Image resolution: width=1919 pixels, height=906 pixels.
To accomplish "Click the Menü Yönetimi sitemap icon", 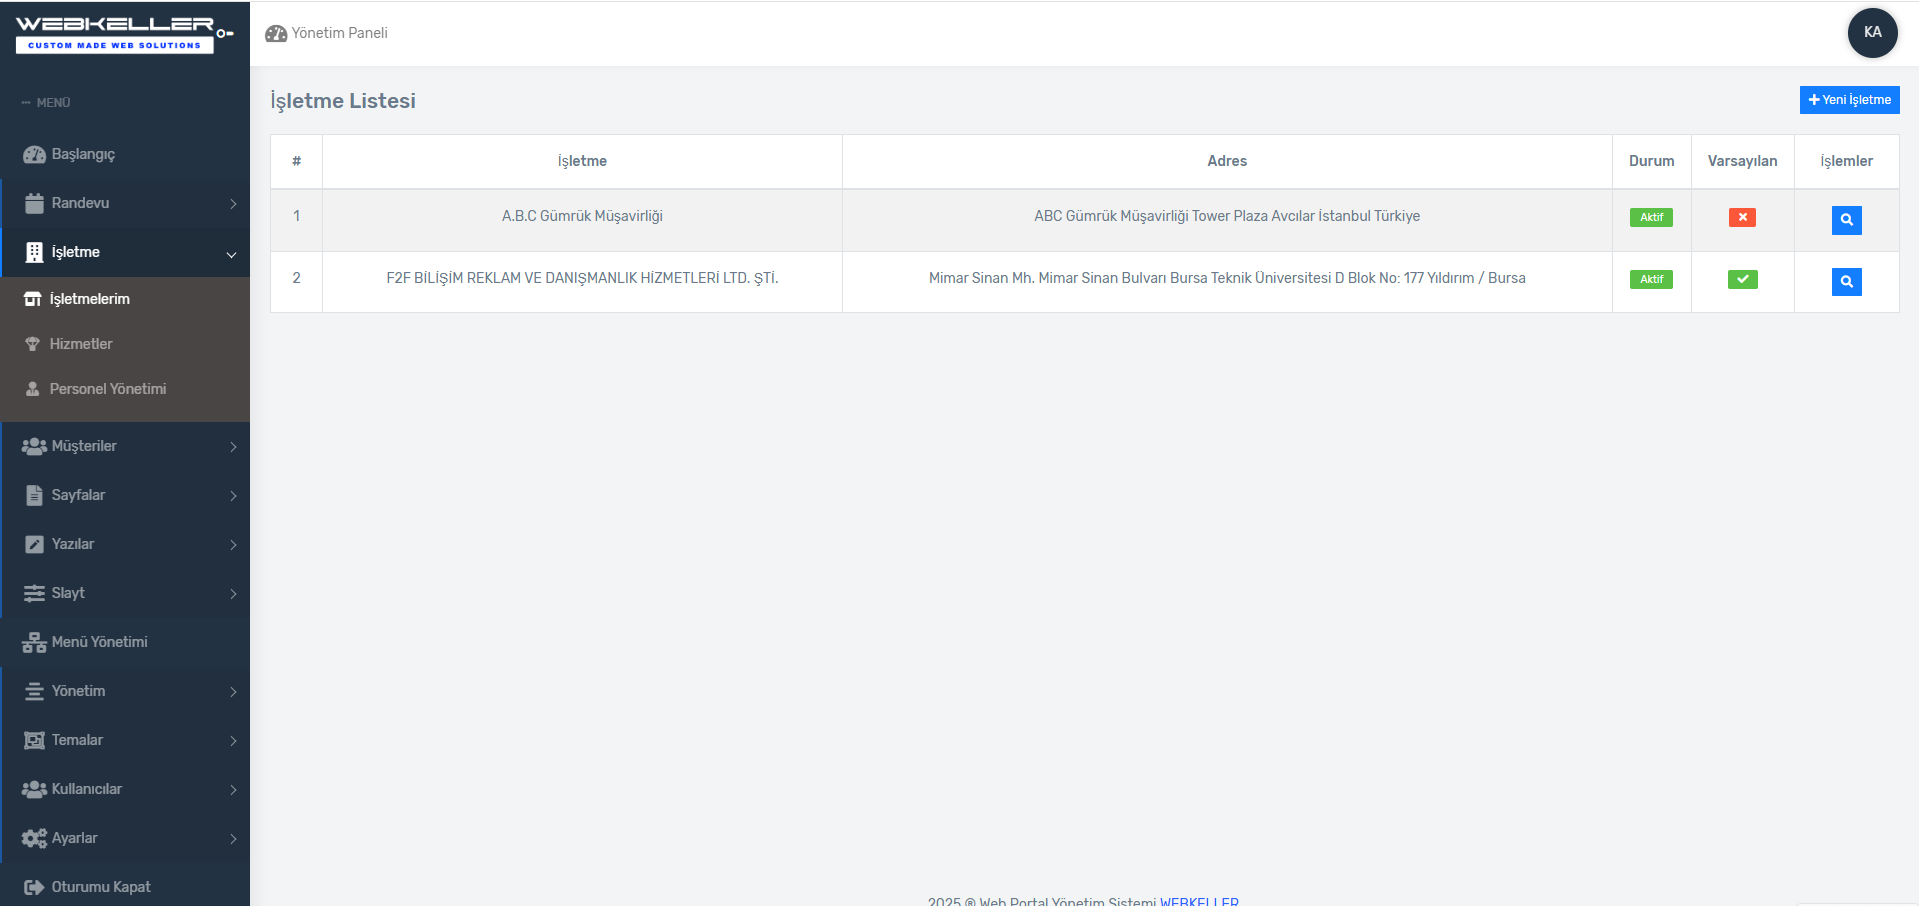I will tap(34, 642).
